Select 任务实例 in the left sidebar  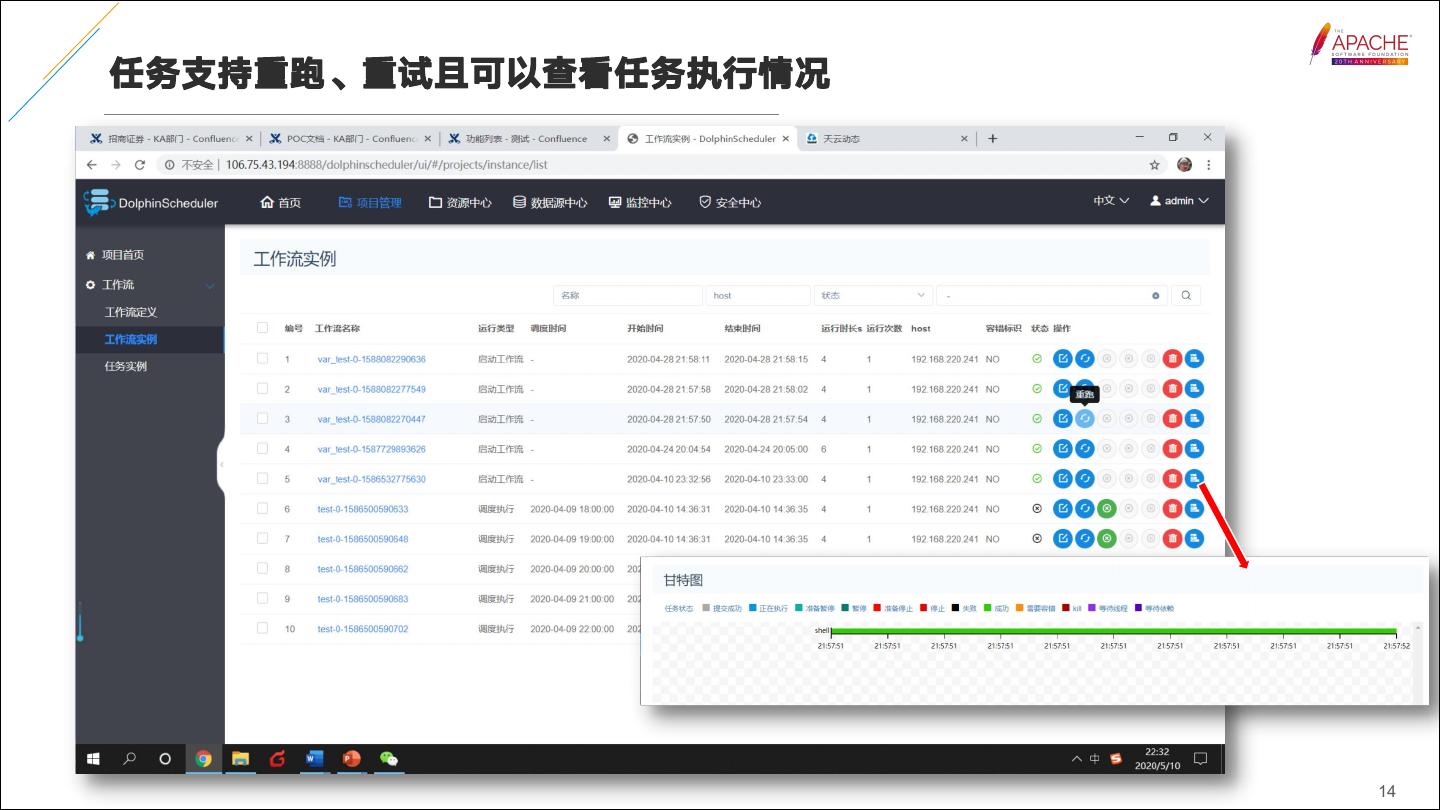(x=126, y=367)
